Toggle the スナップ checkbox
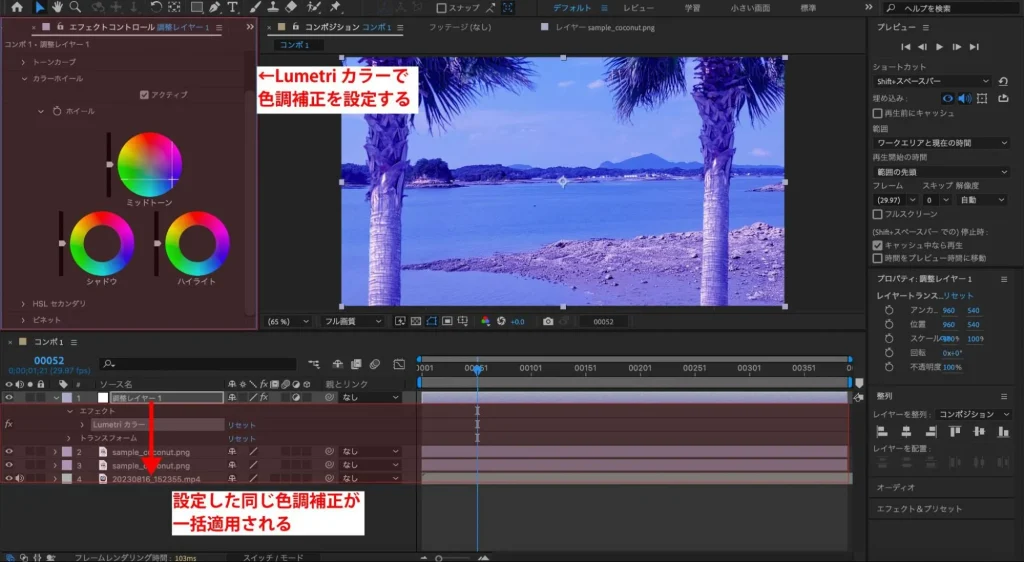Screen dimensions: 1024x562 click(x=441, y=8)
